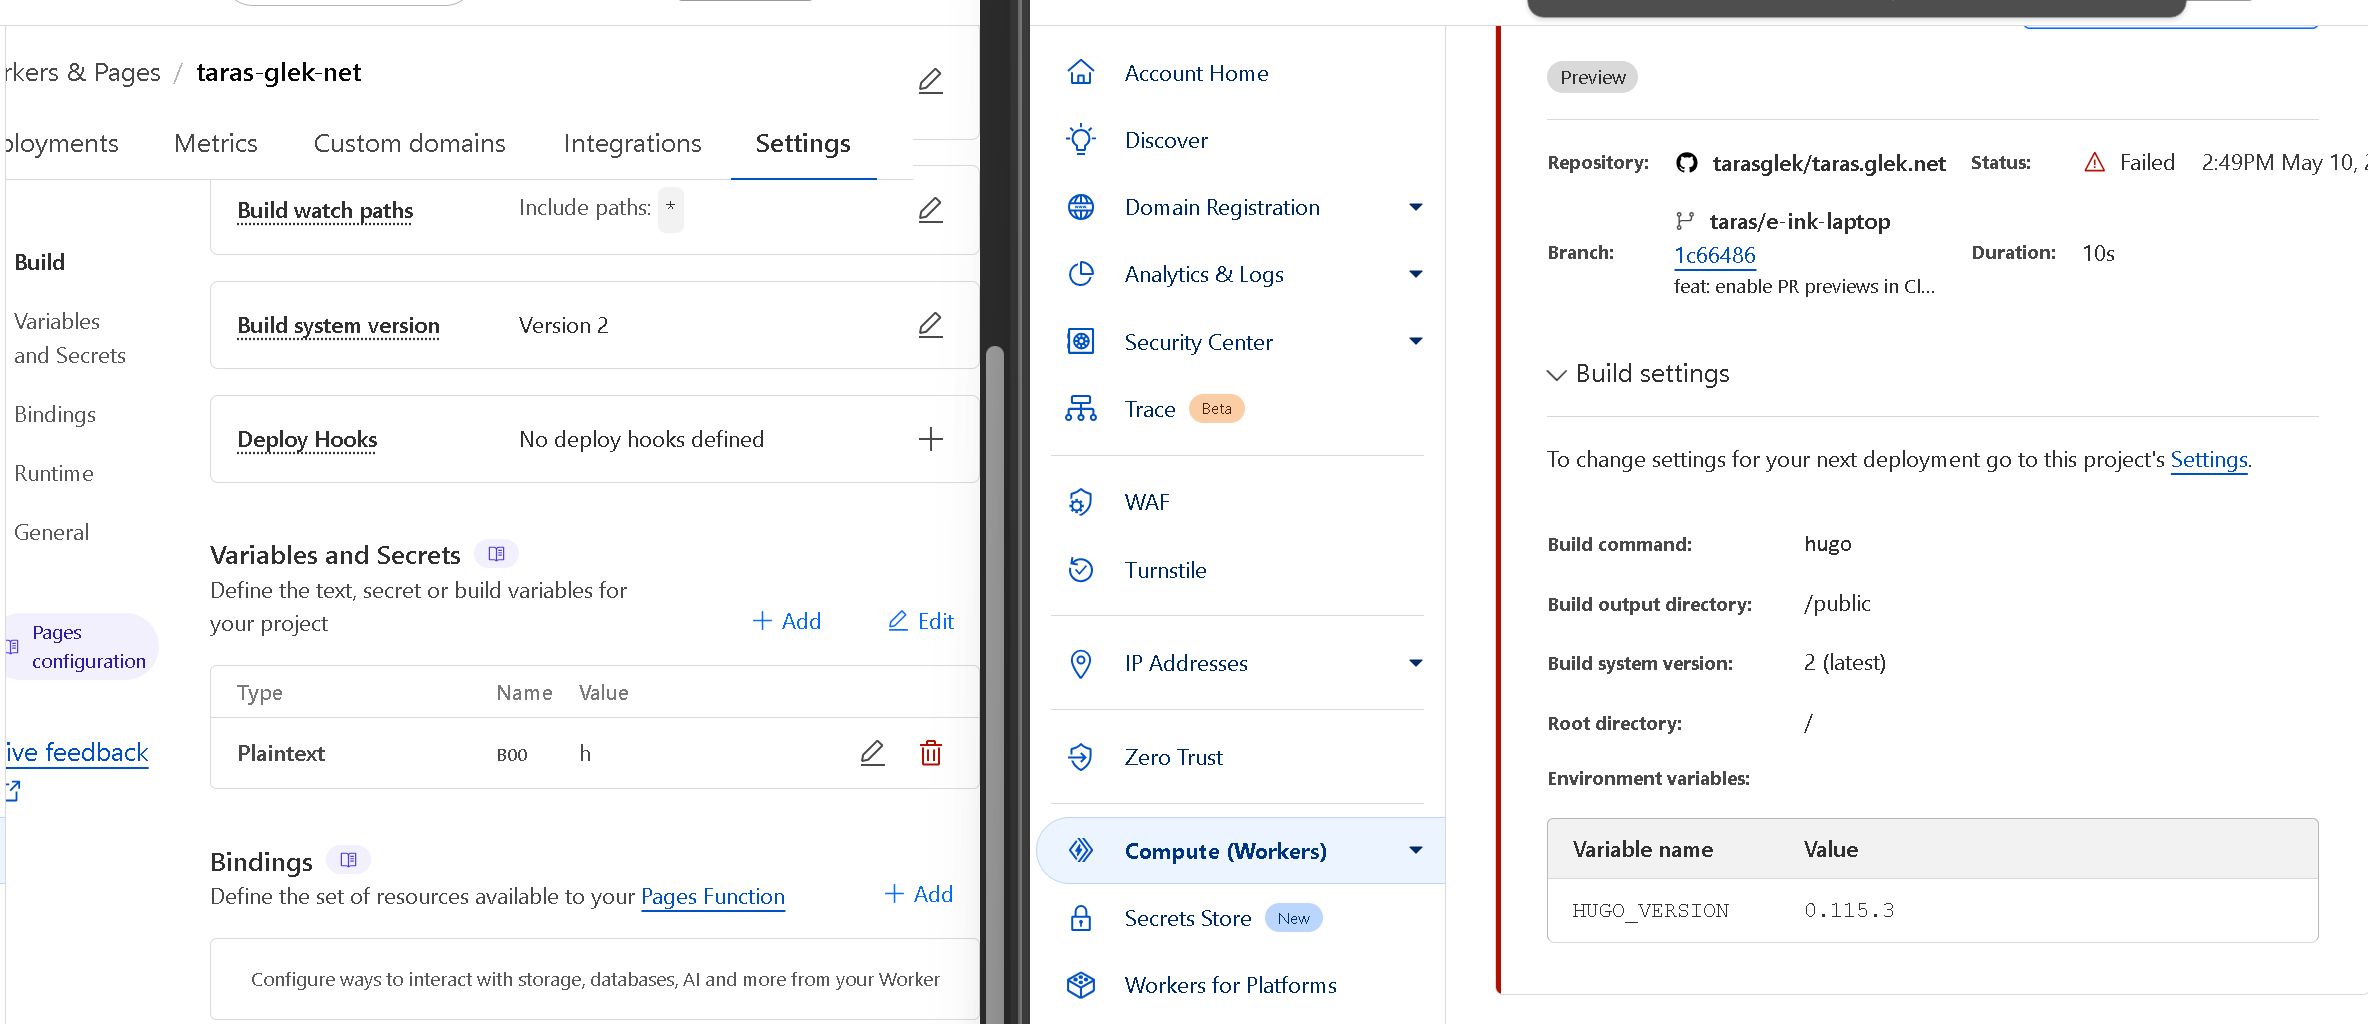Collapse Compute (Workers) submenu arrow
Image resolution: width=2368 pixels, height=1024 pixels.
[1416, 850]
